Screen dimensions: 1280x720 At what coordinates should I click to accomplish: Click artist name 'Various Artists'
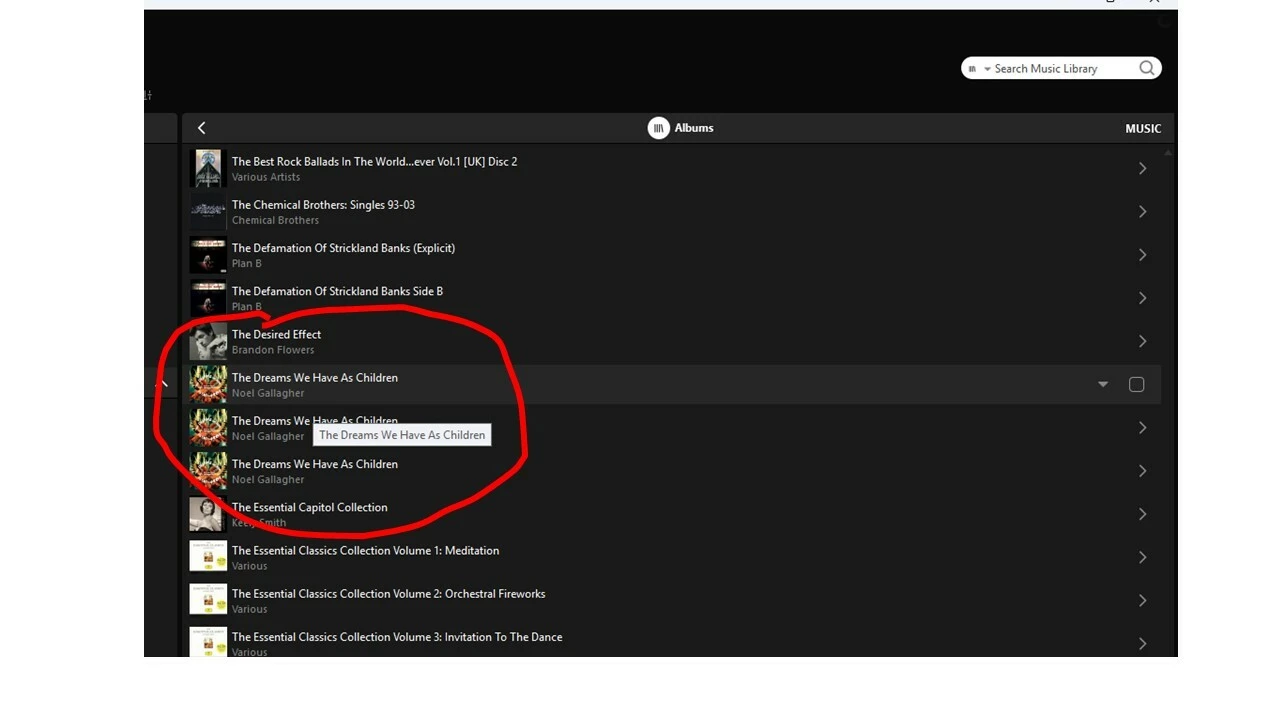click(x=266, y=177)
